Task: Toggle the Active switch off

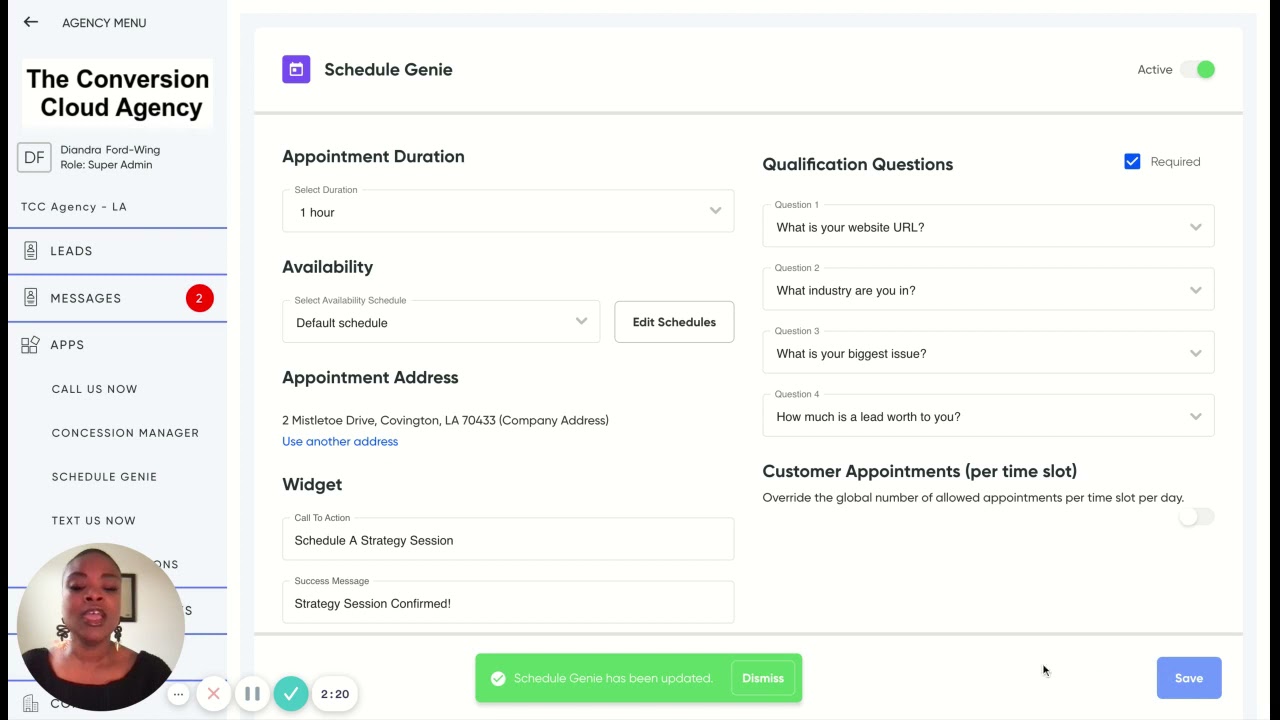Action: 1197,69
